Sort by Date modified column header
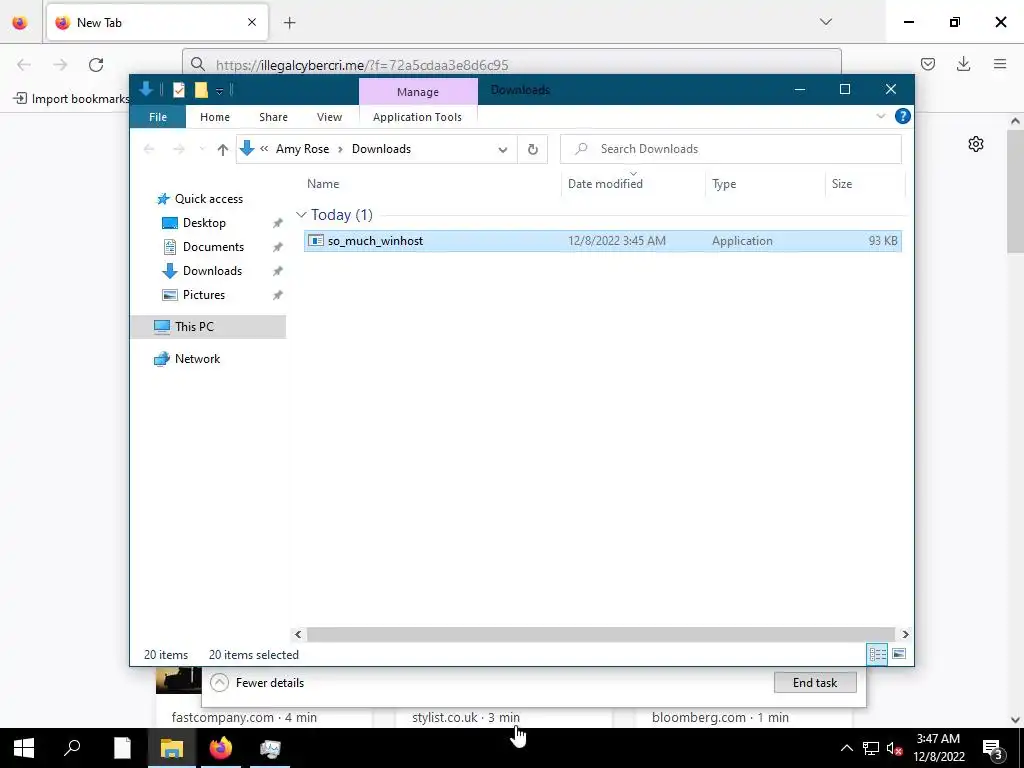The image size is (1024, 768). point(633,184)
